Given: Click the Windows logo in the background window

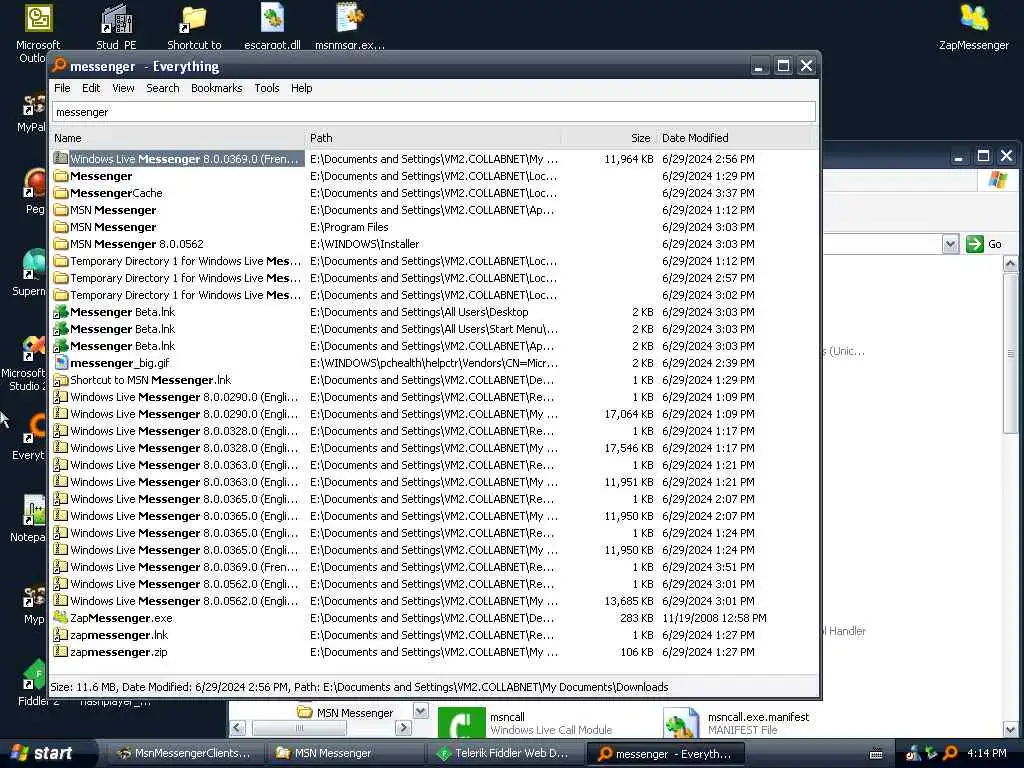Looking at the screenshot, I should pos(997,180).
